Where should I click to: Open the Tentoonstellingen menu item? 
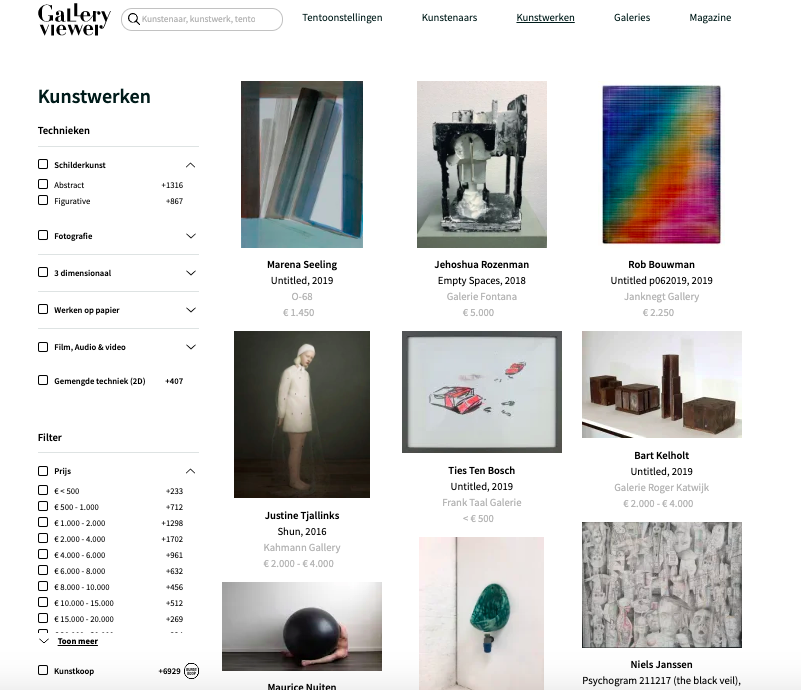tap(342, 18)
